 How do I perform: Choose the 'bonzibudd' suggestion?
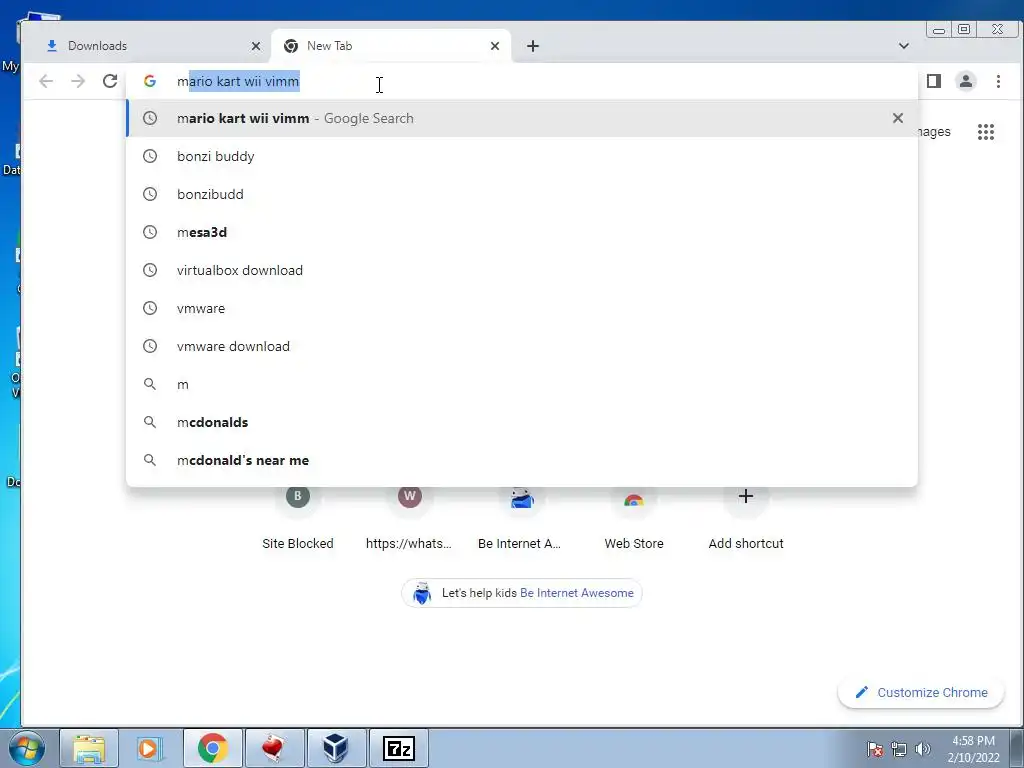click(x=522, y=194)
